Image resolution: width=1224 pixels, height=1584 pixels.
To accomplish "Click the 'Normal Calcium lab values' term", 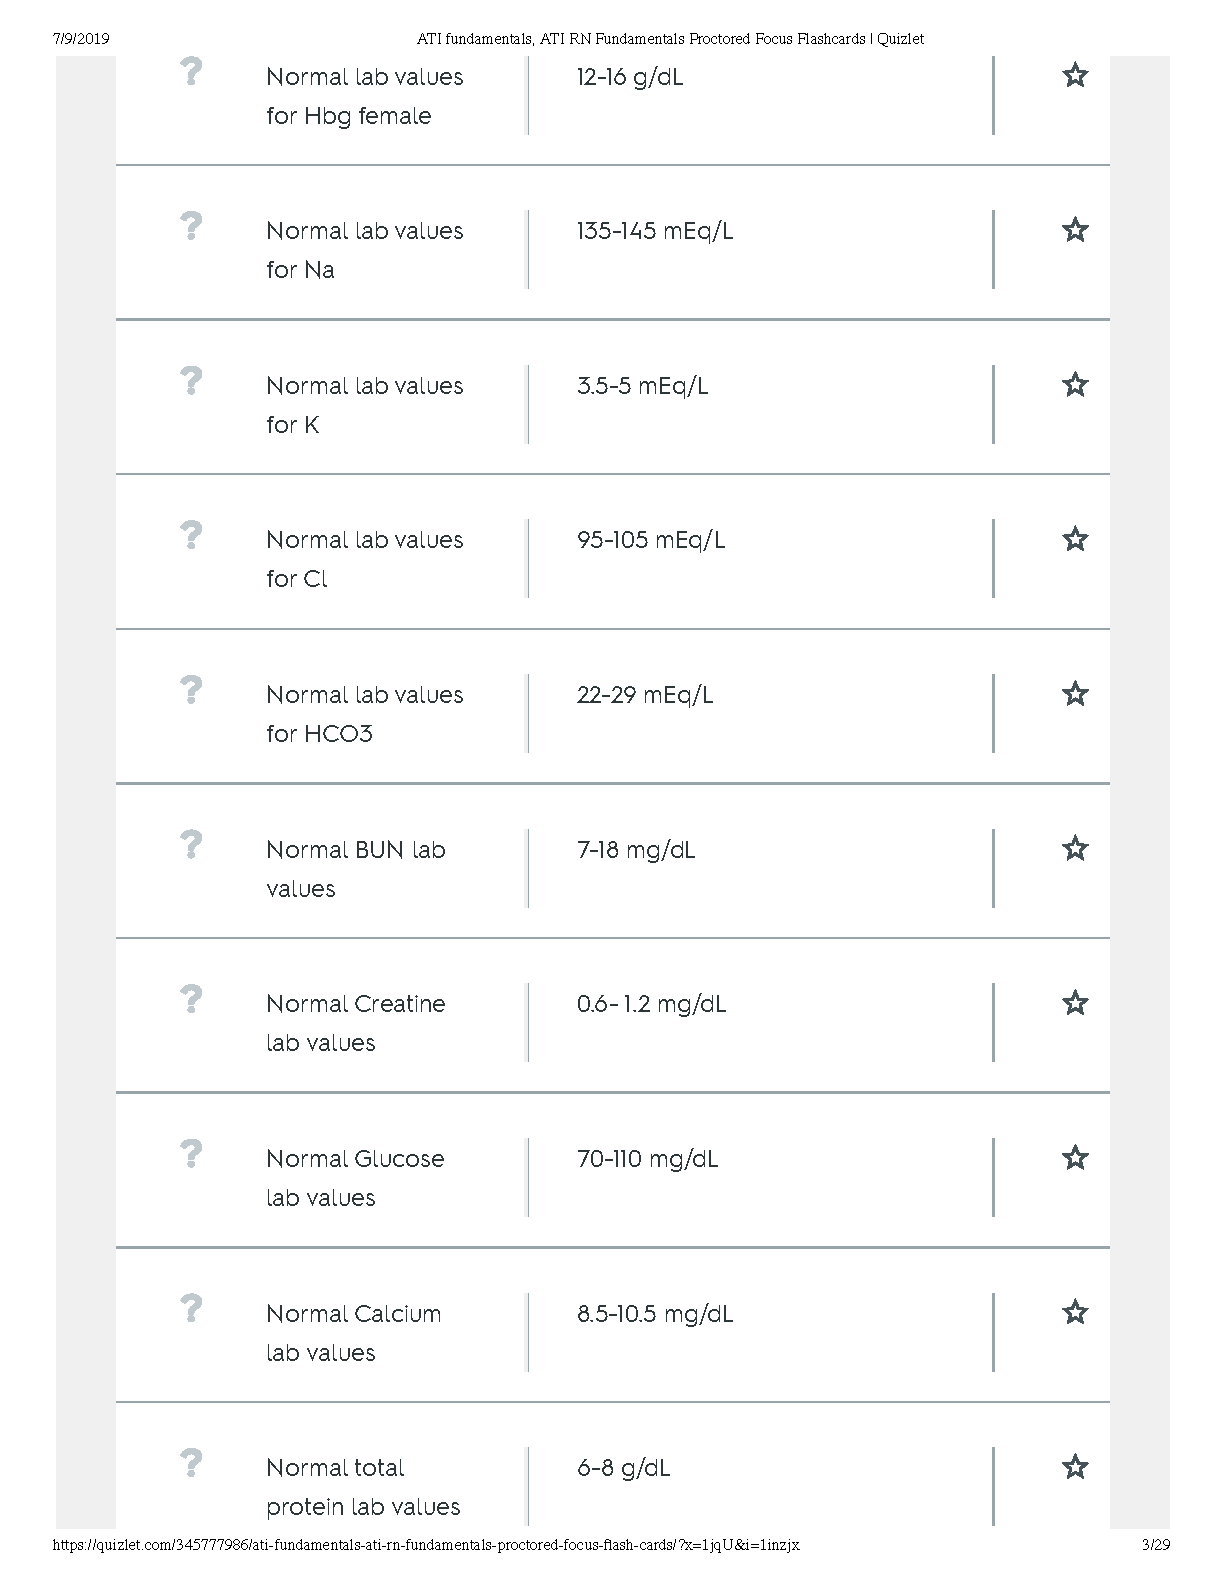I will point(353,1333).
